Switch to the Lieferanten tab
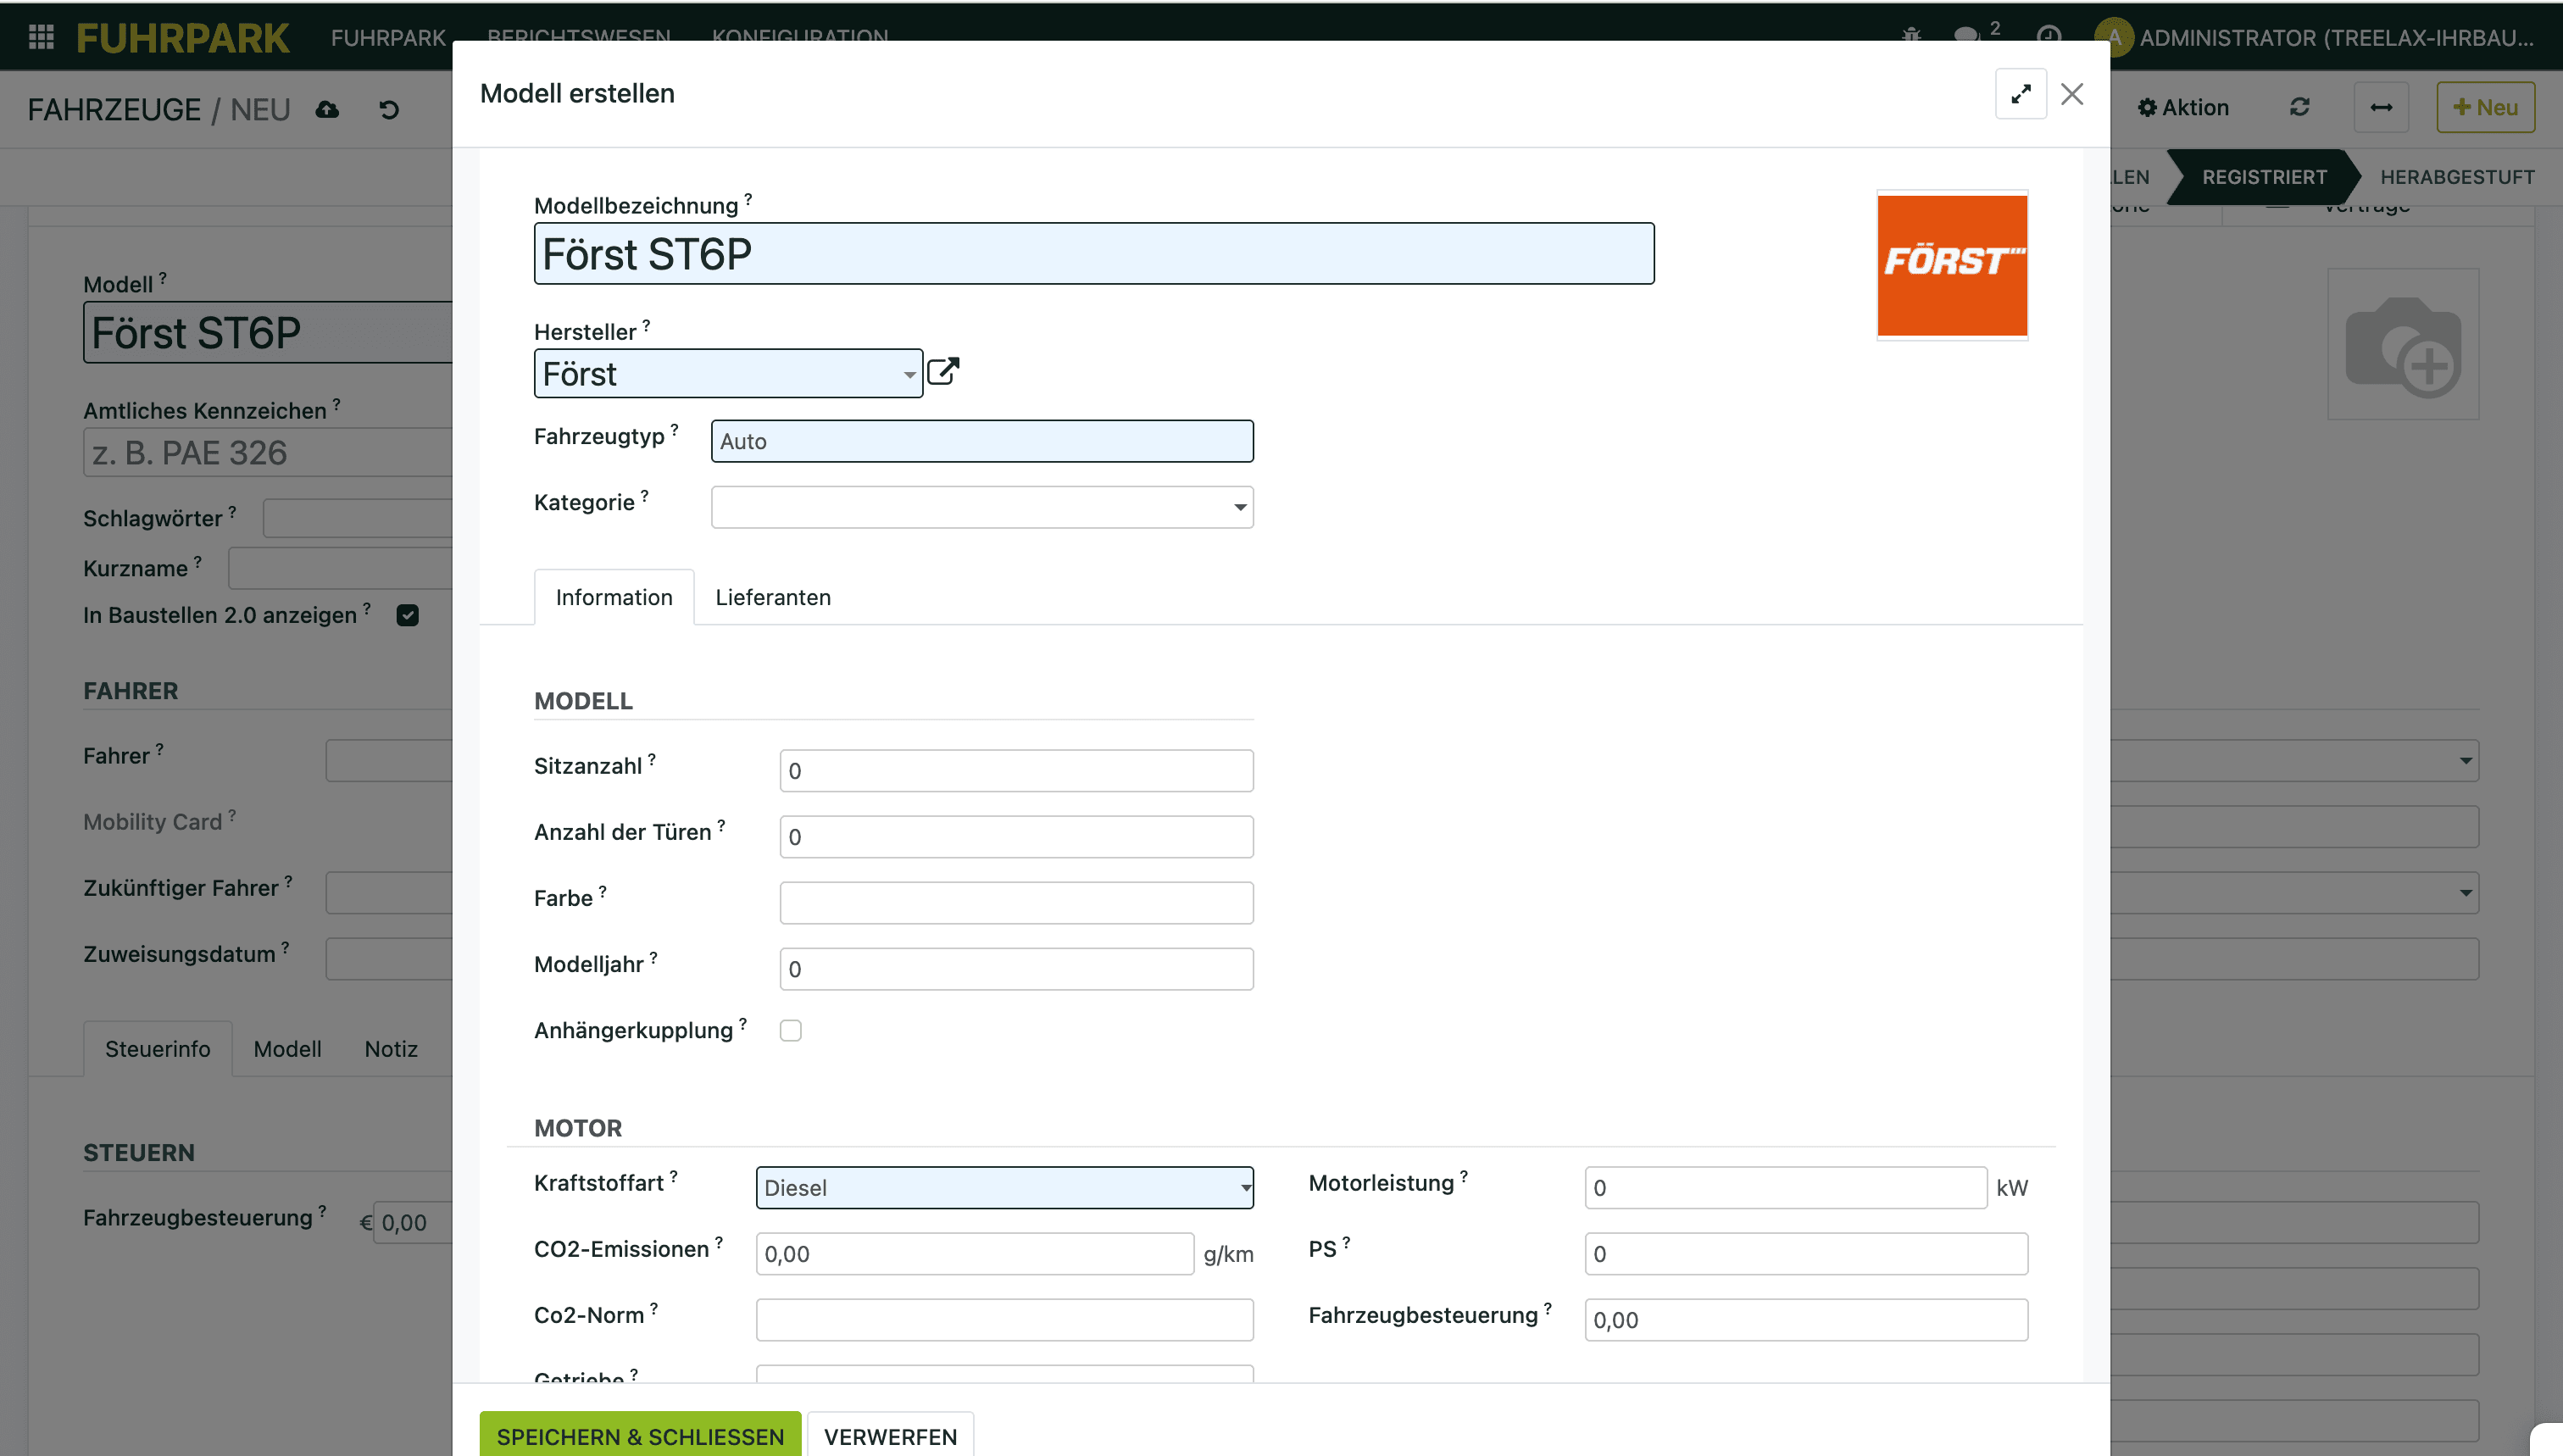The image size is (2563, 1456). (772, 597)
